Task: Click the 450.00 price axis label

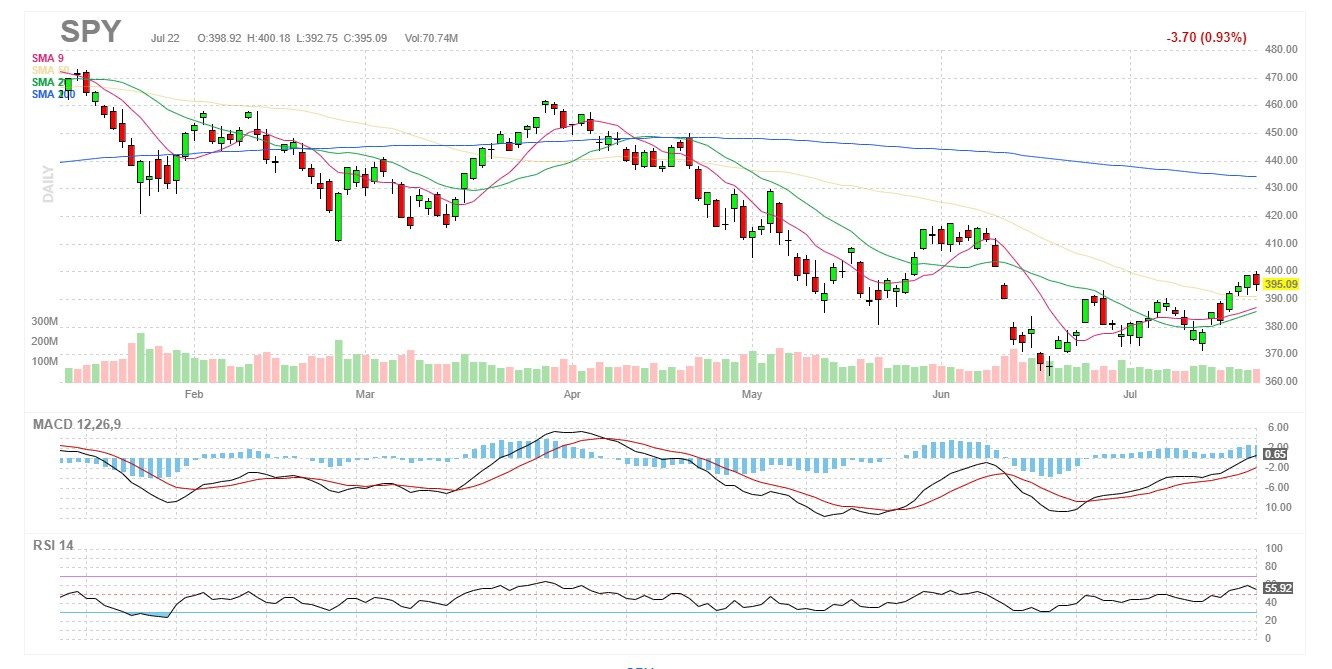Action: 1281,132
